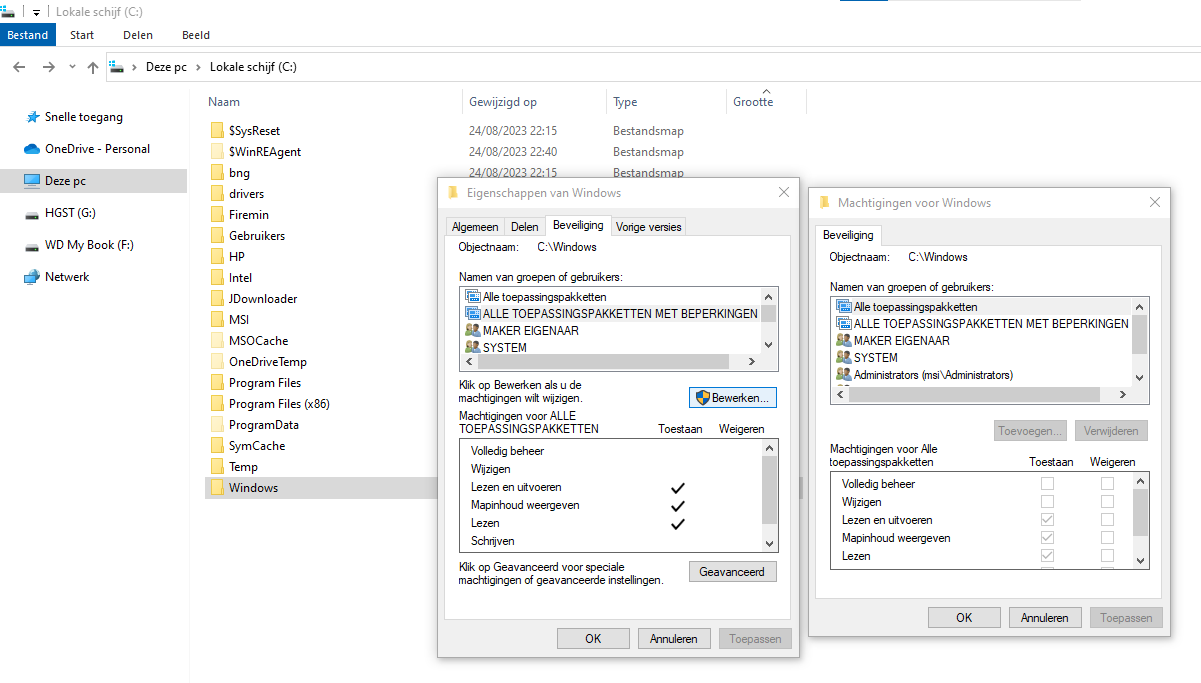
Task: Open the Program Files (x86) folder icon
Action: 217,404
